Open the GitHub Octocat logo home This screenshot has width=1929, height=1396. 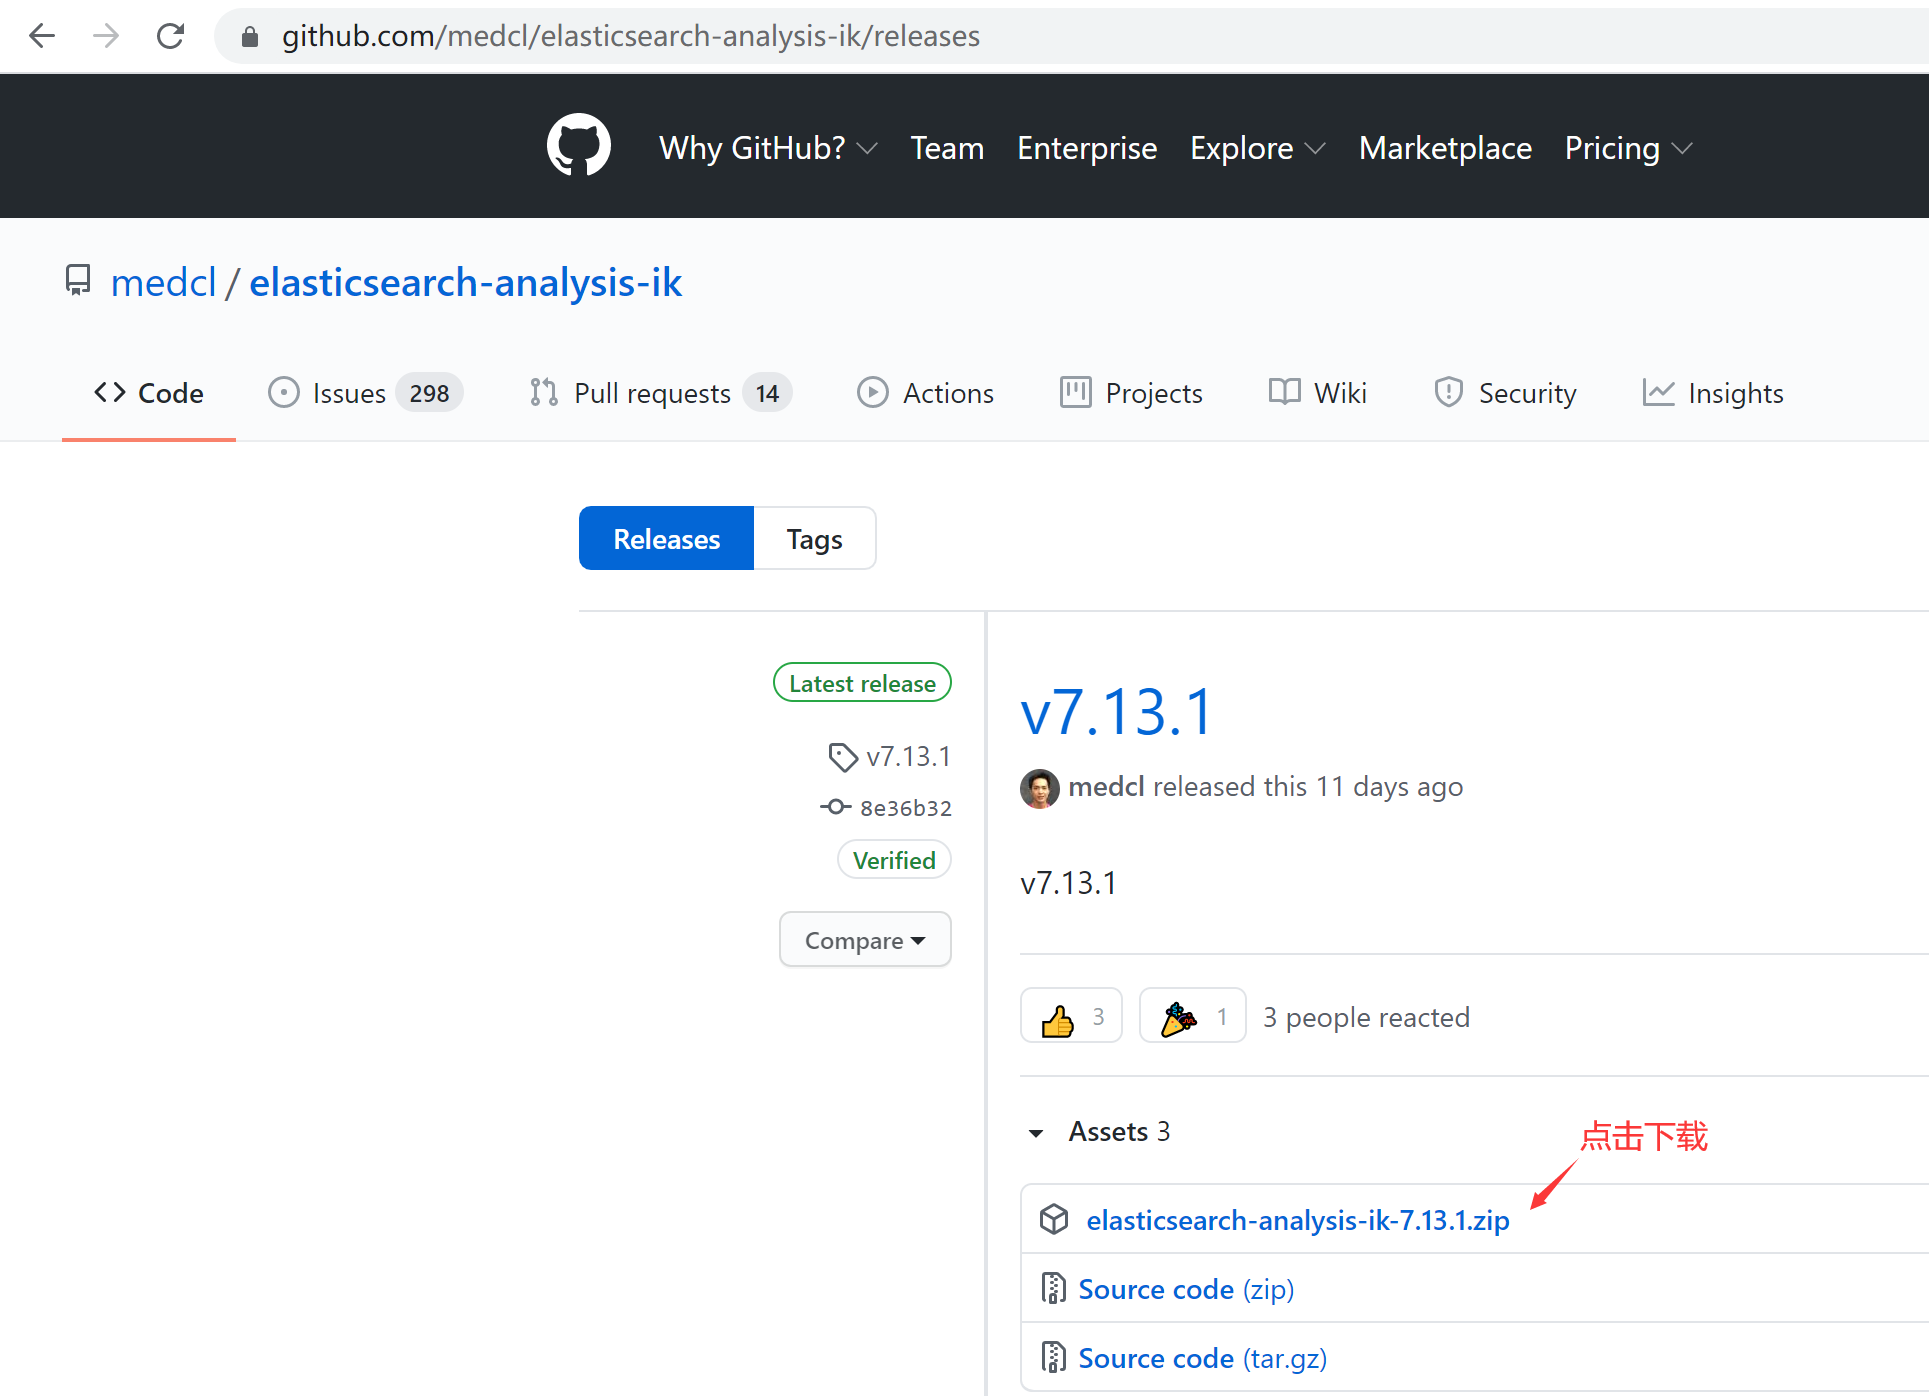(x=578, y=145)
